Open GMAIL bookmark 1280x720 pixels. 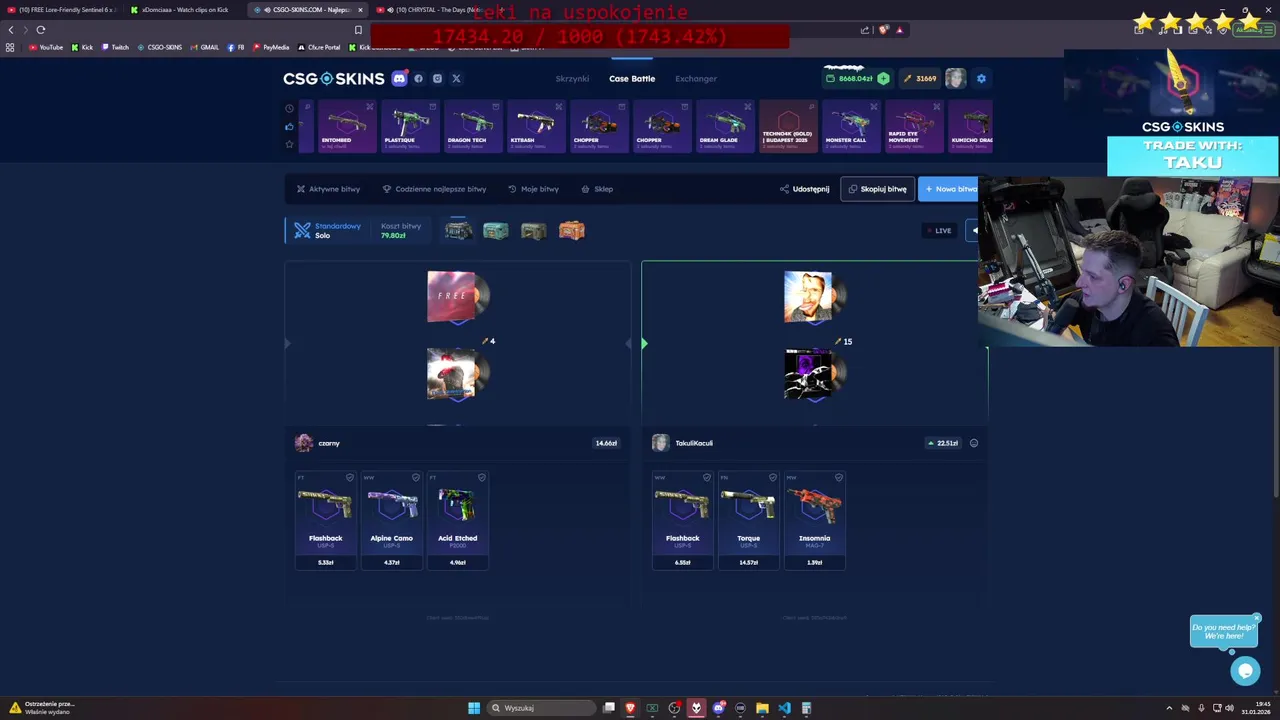tap(204, 47)
